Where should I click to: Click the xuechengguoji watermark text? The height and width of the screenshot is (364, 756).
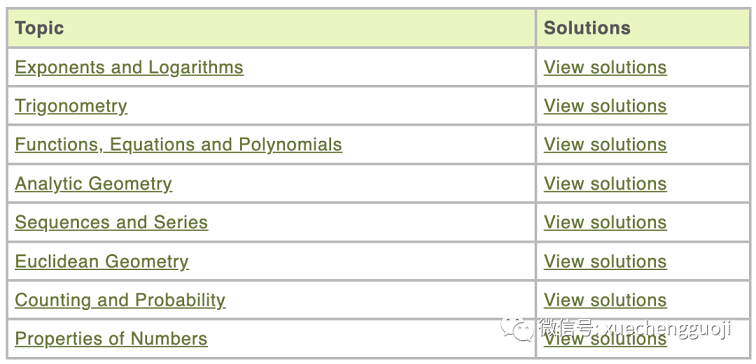667,328
